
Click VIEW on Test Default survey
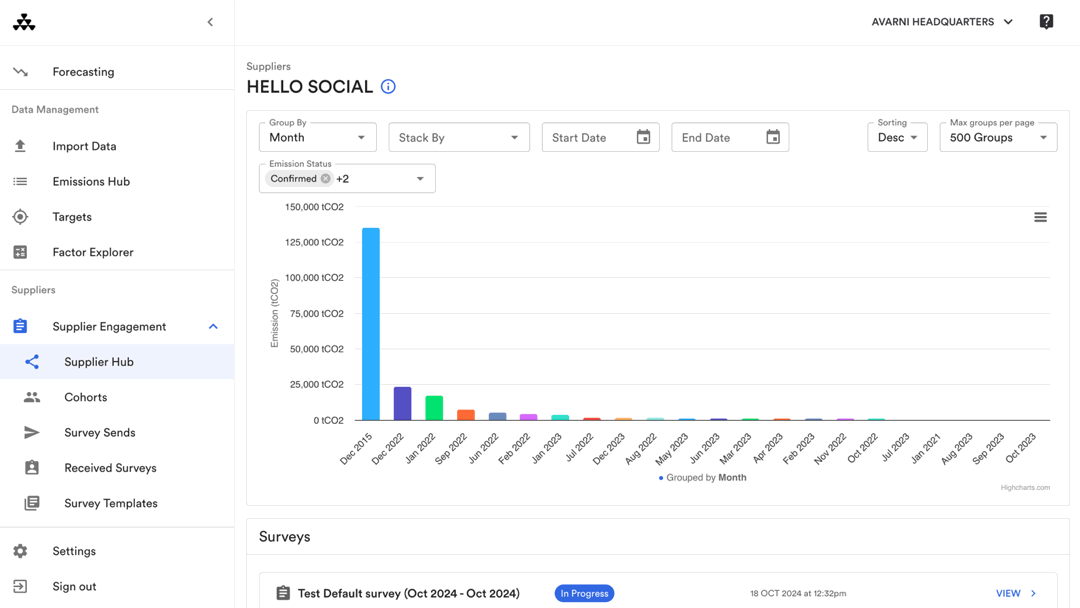(1008, 593)
